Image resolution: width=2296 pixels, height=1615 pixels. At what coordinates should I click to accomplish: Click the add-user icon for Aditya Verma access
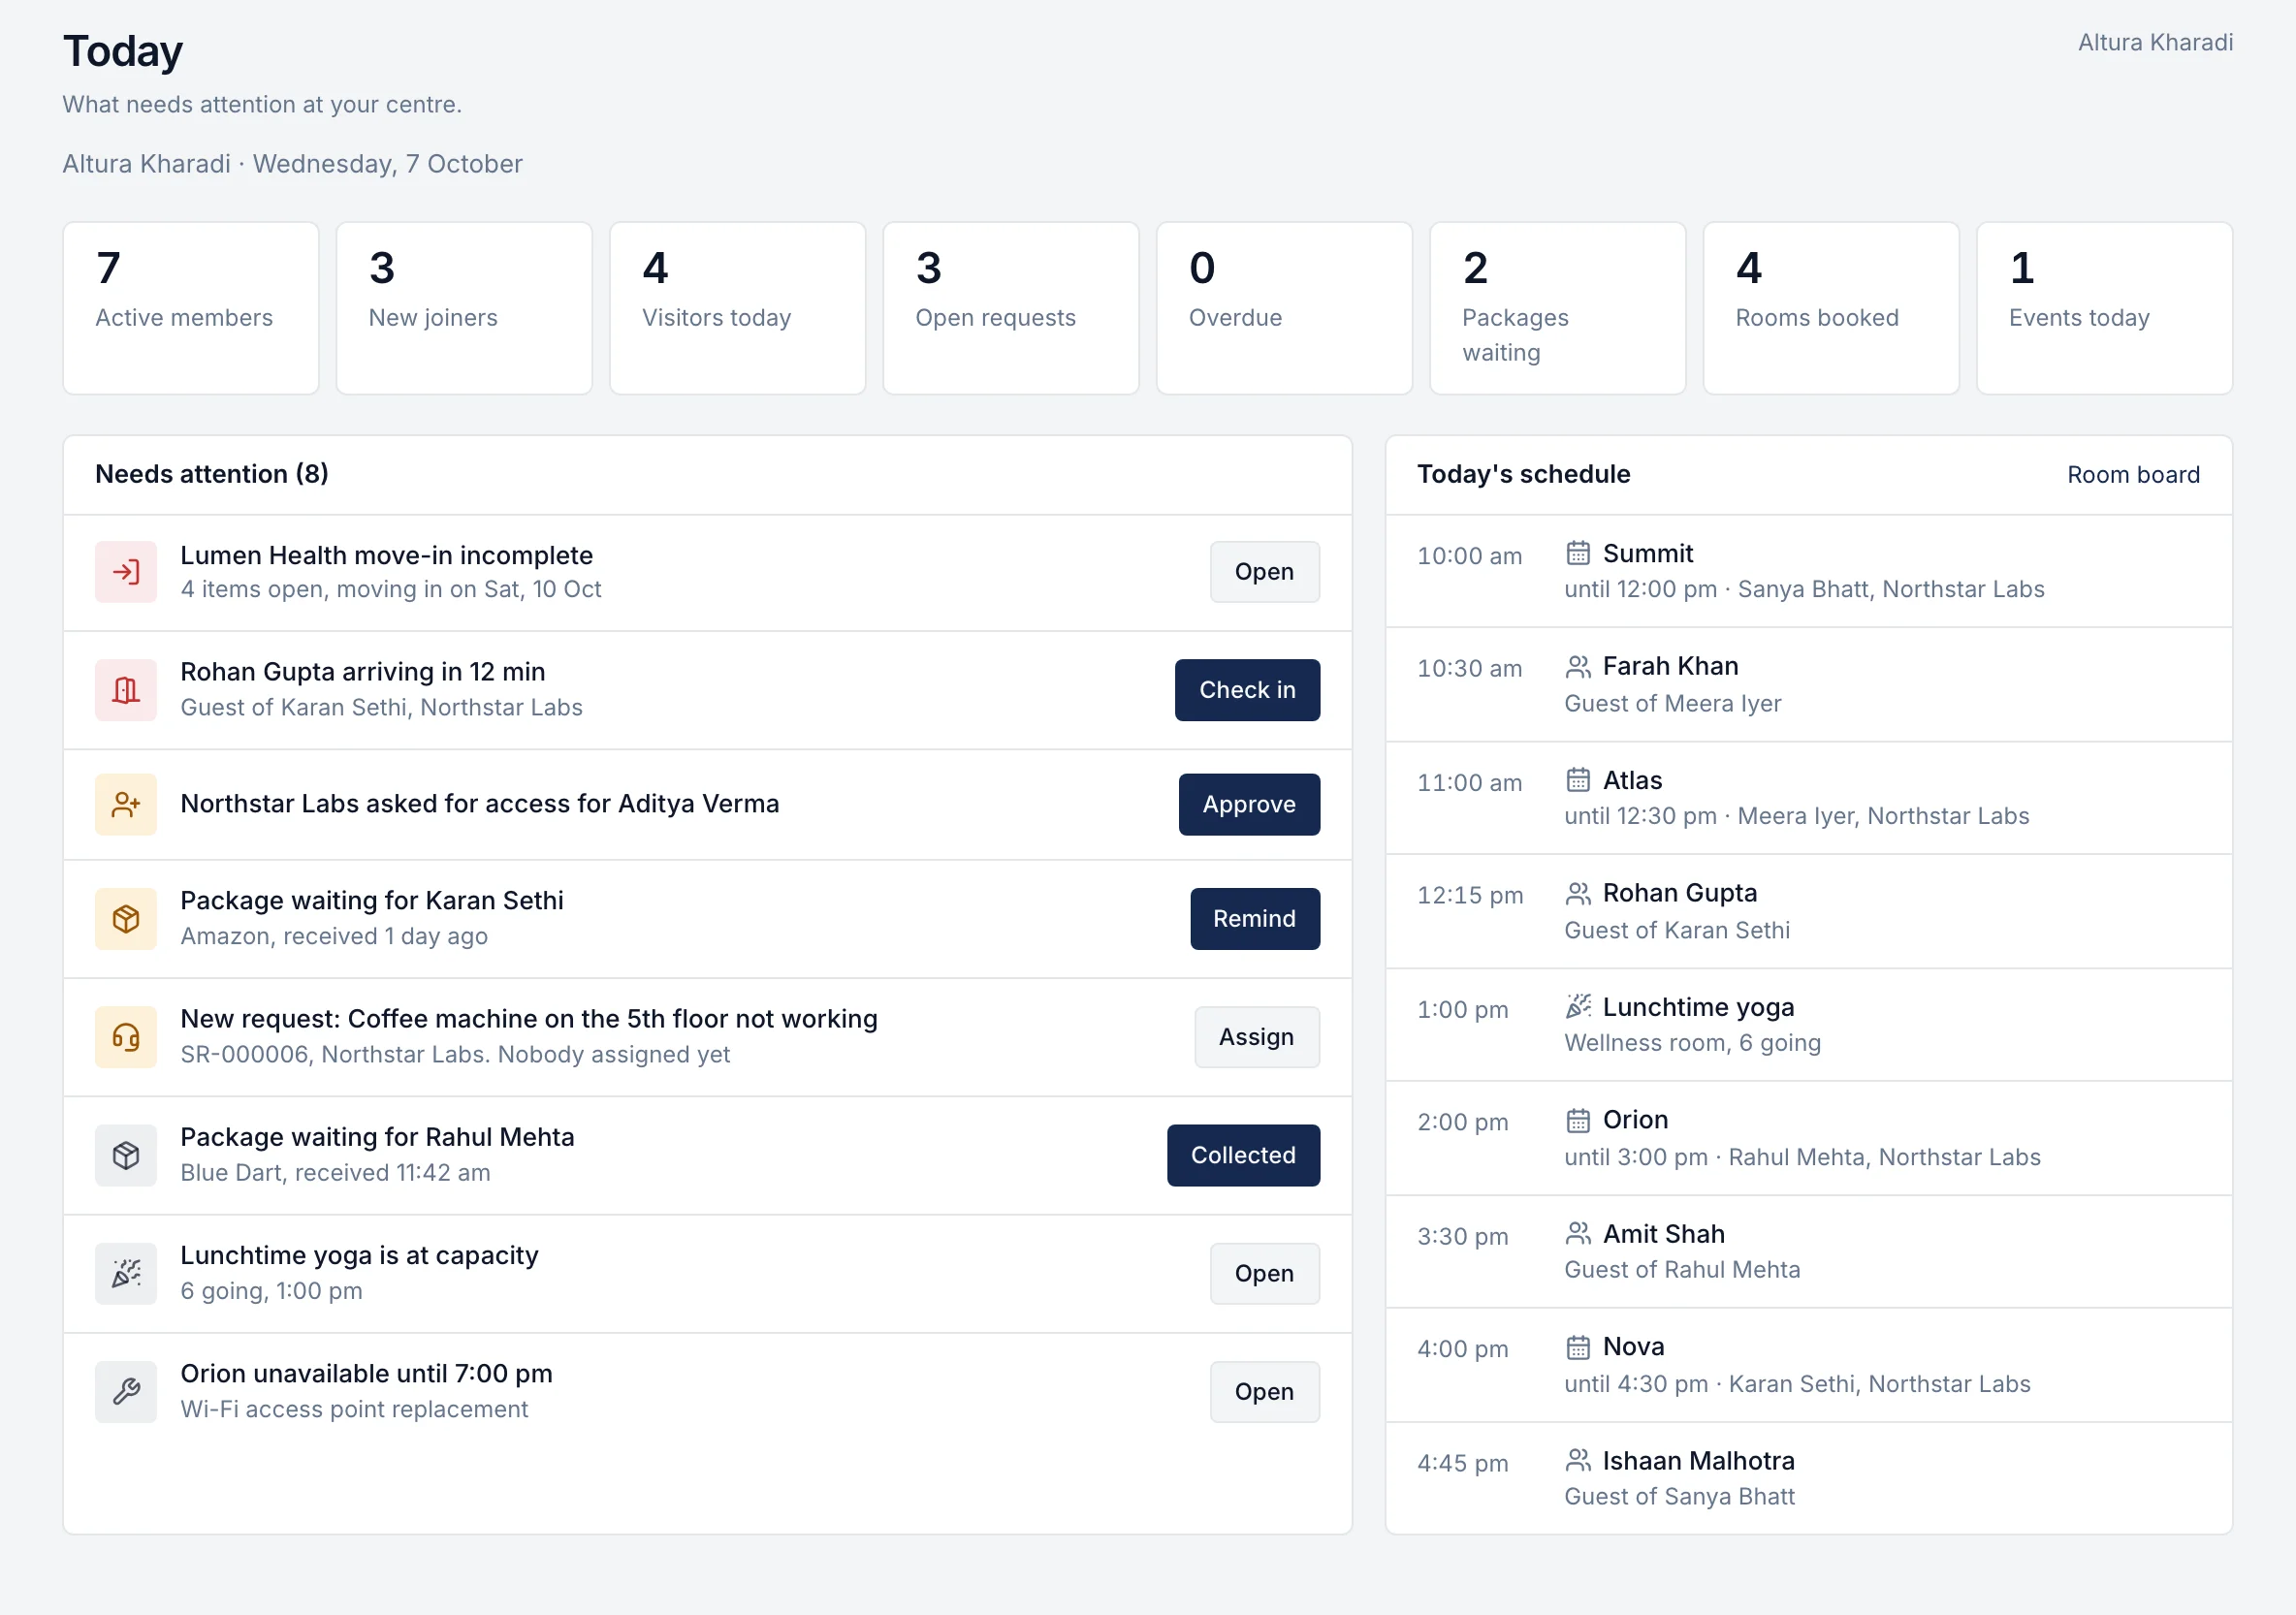tap(126, 804)
